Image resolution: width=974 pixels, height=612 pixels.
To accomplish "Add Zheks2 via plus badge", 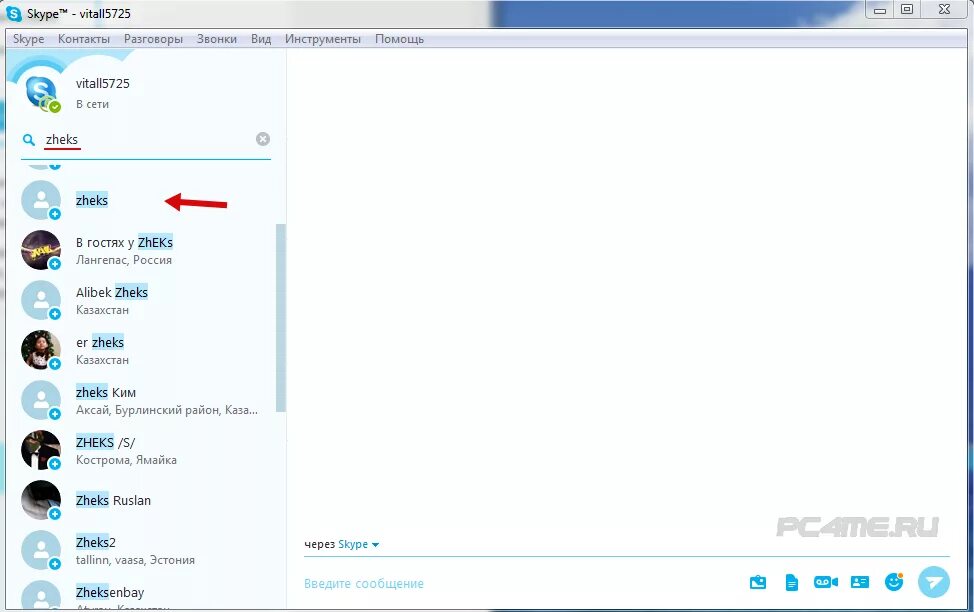I will tap(55, 564).
